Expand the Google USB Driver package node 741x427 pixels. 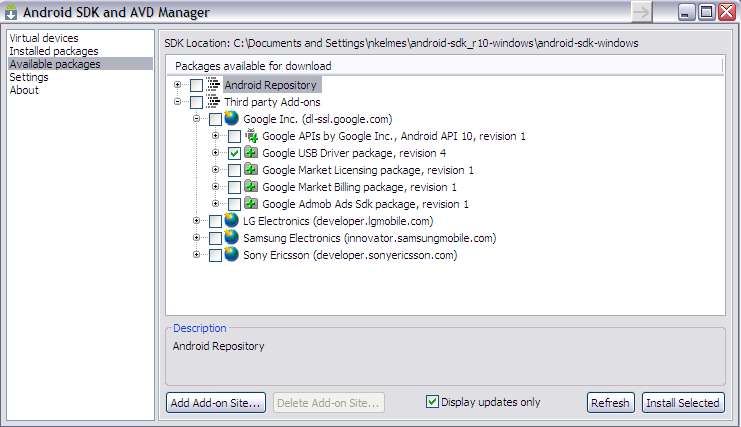(215, 153)
